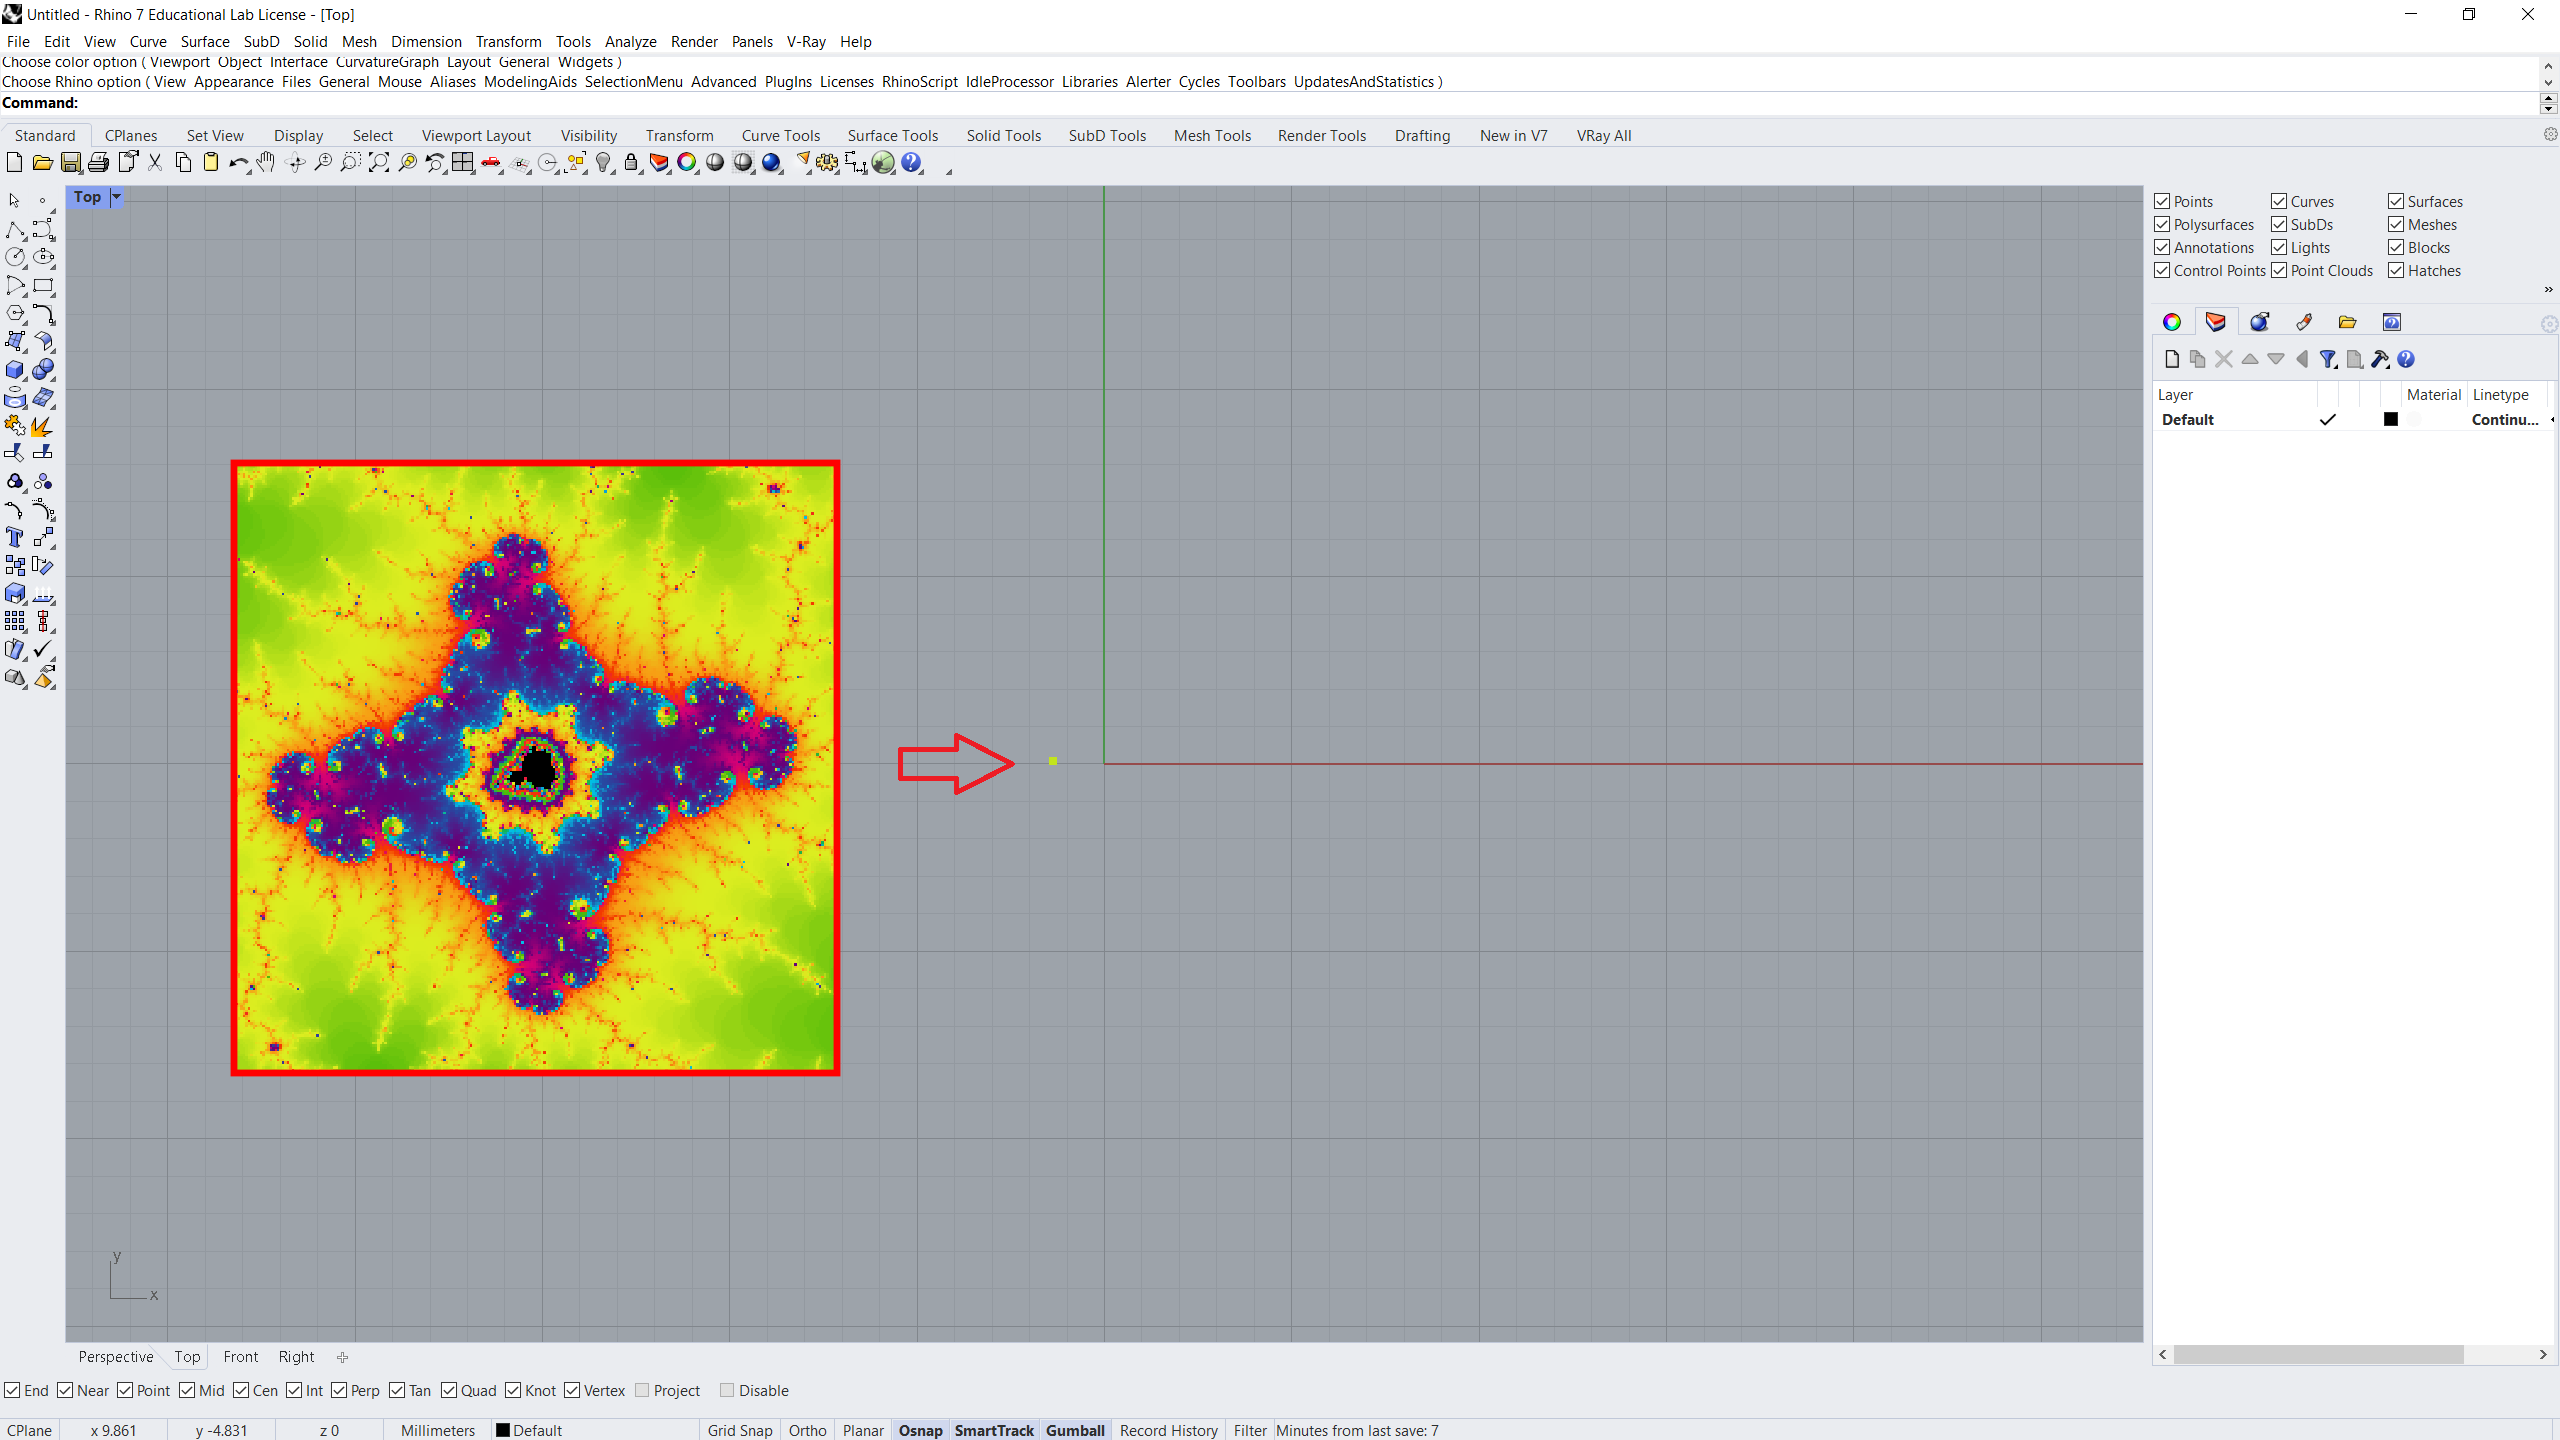Open the Transform menu

pos(508,41)
